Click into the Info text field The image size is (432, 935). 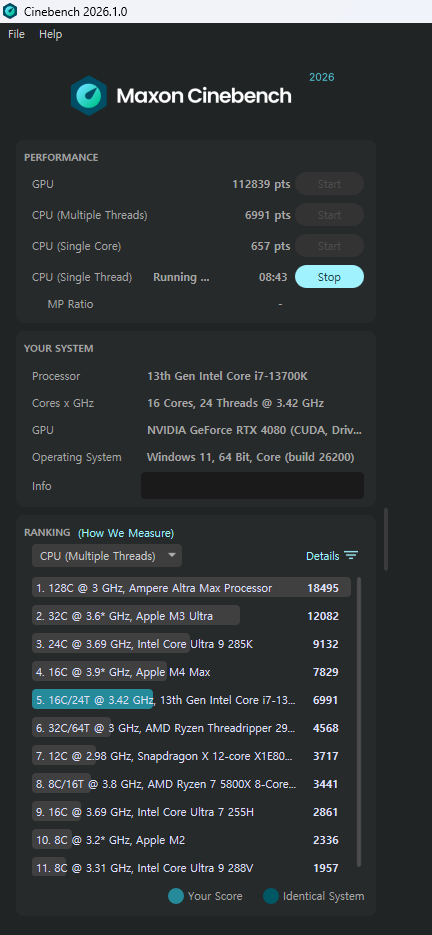coord(252,485)
